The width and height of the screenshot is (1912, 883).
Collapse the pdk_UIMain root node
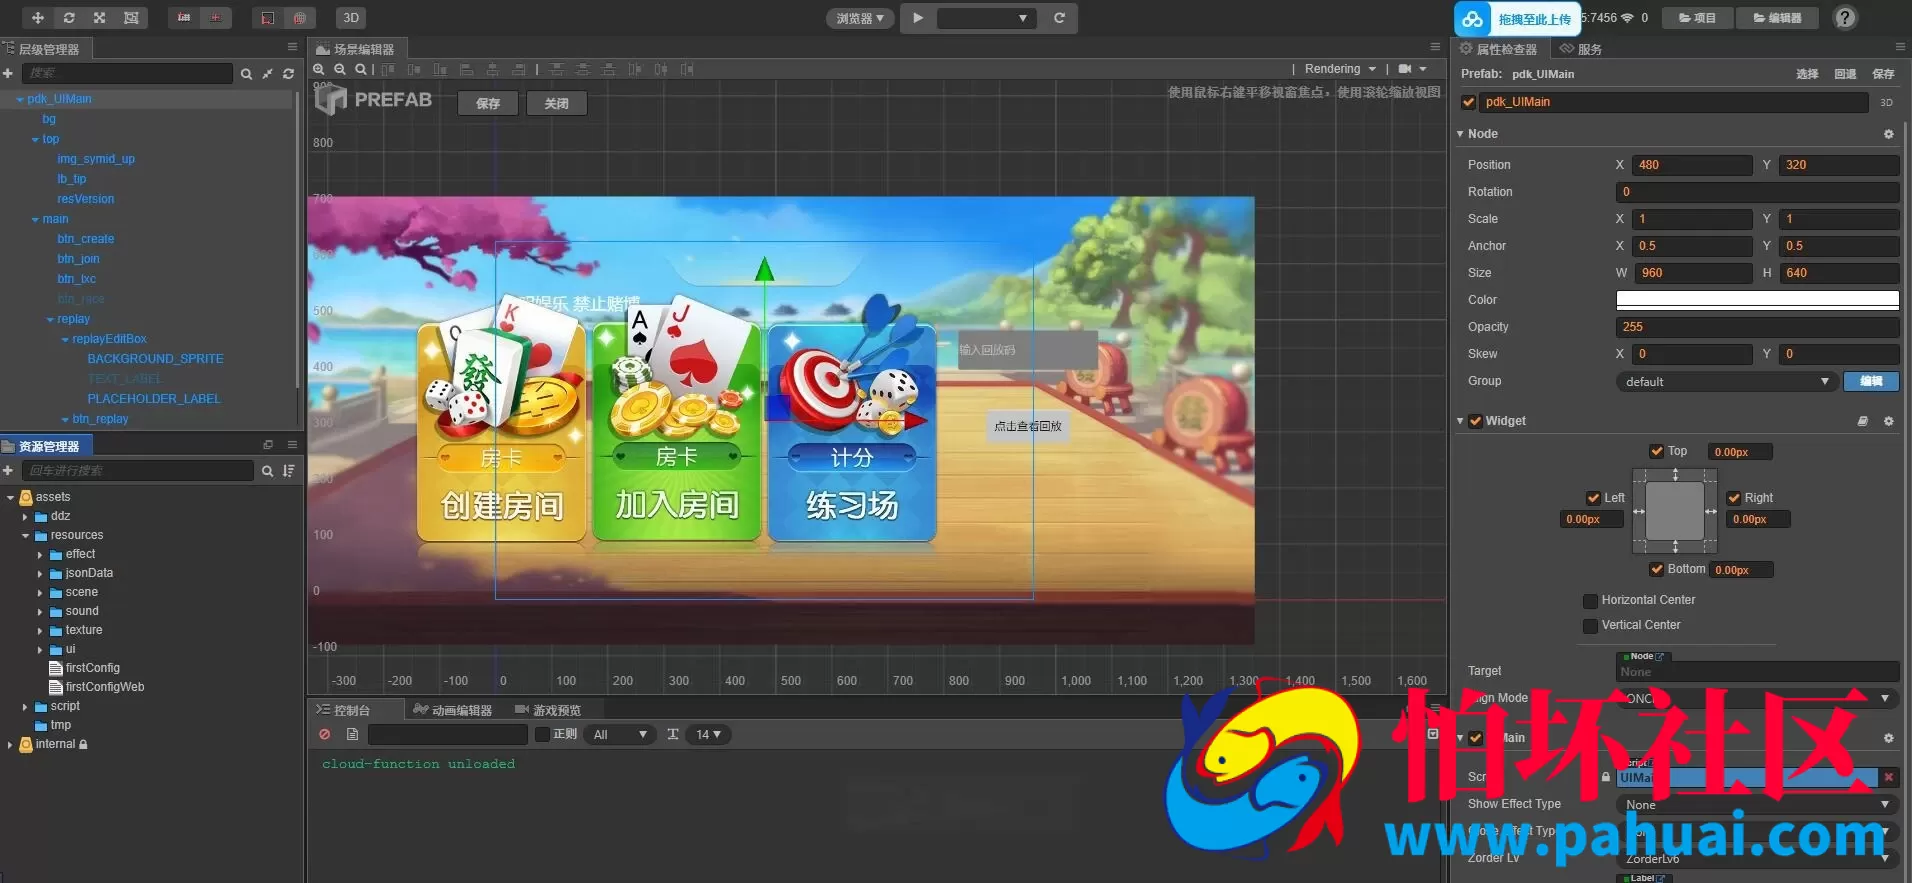tap(20, 100)
